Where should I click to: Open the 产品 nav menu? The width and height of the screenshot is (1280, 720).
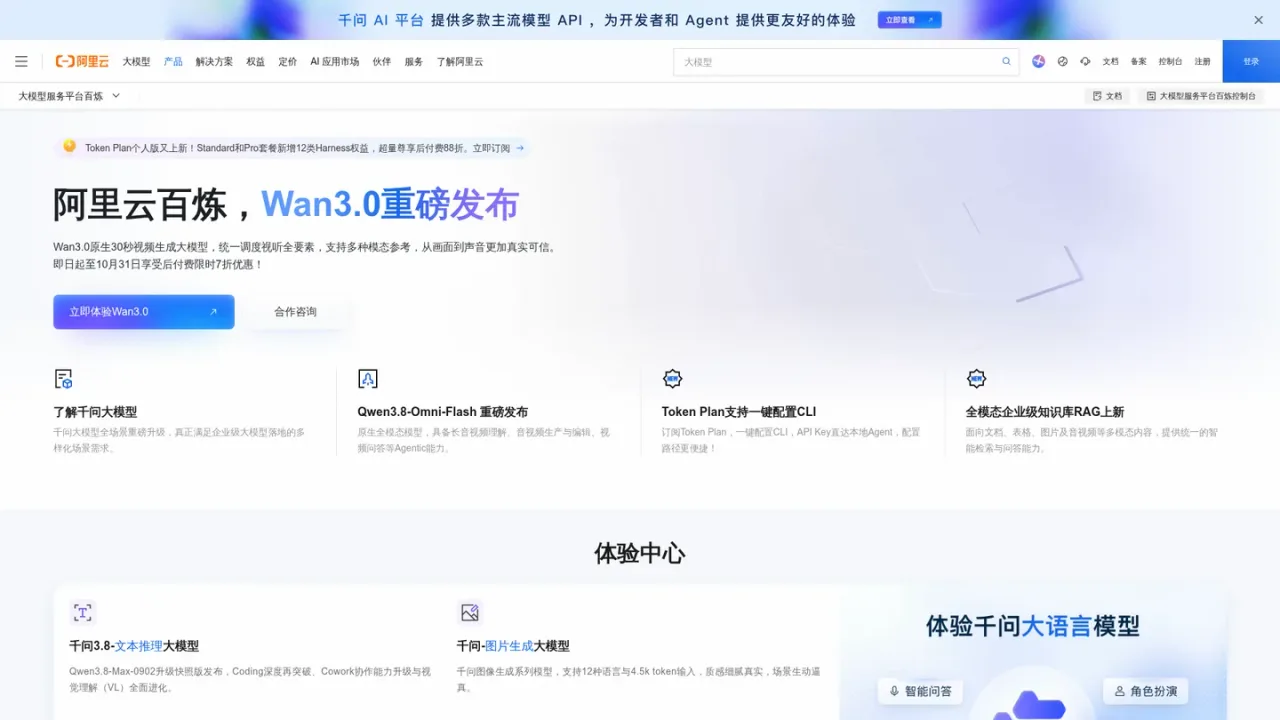point(173,62)
